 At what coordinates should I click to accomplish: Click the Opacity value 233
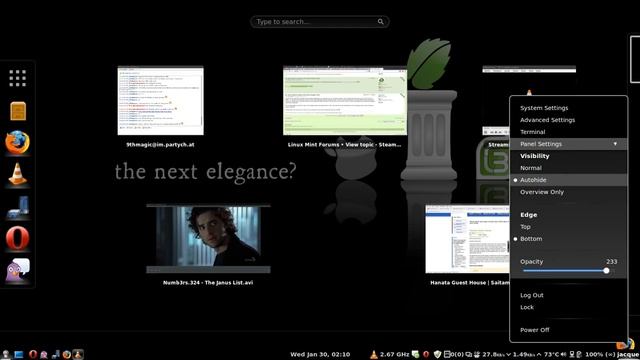tap(611, 262)
